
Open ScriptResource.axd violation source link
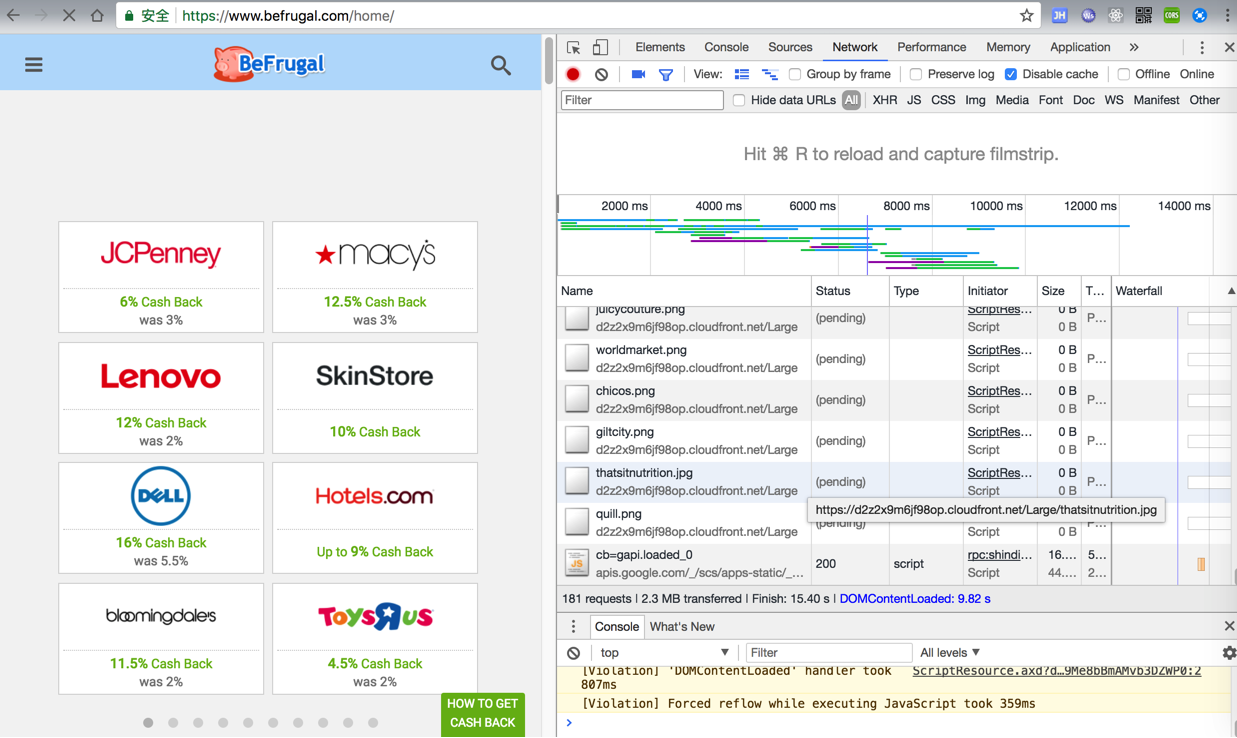pyautogui.click(x=1056, y=671)
